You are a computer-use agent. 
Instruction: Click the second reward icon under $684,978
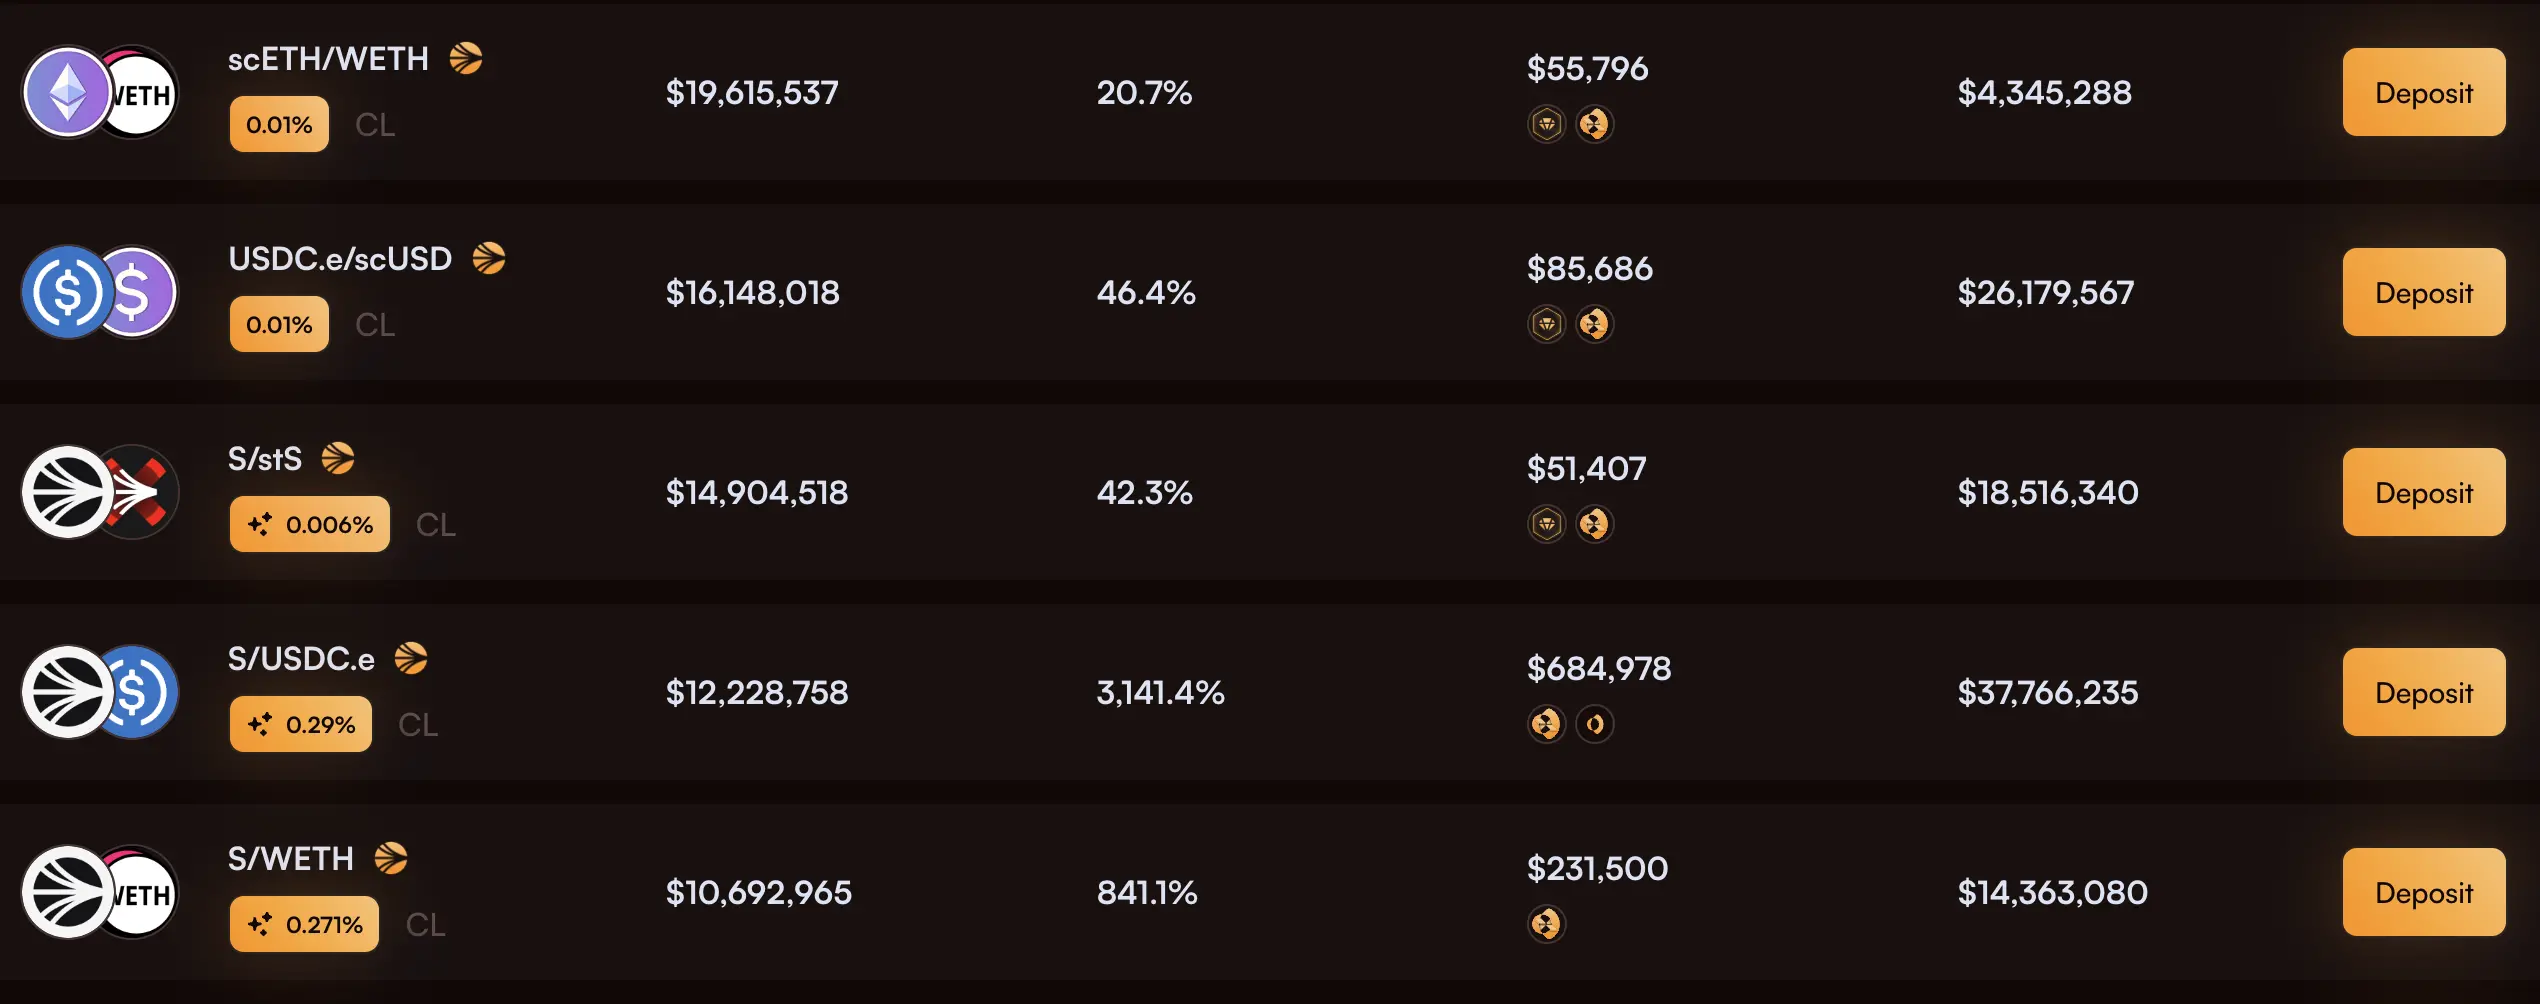click(1595, 724)
